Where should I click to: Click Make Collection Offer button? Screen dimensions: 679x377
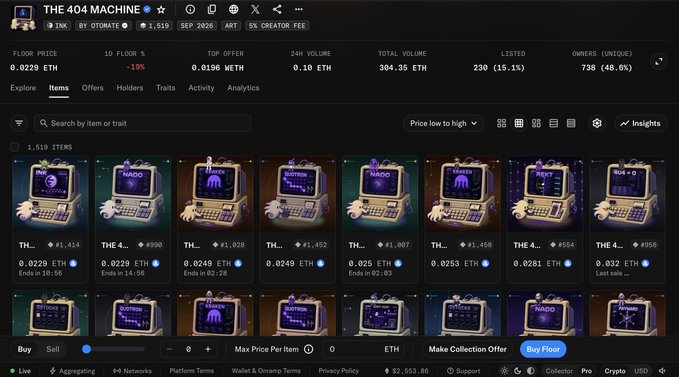click(x=468, y=349)
